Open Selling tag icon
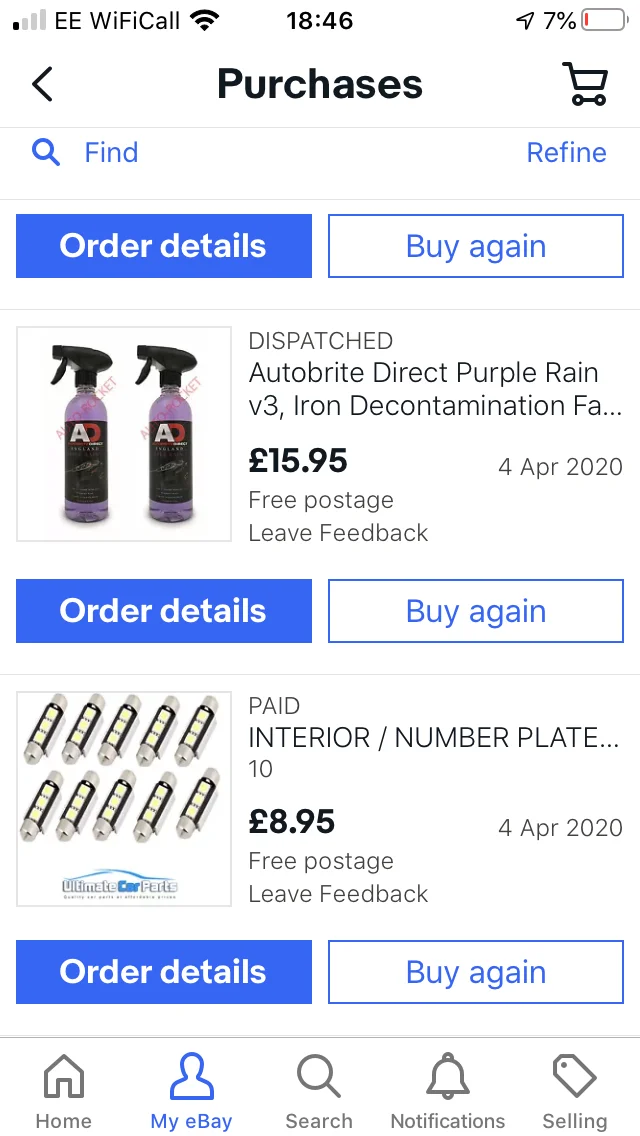 coord(575,1078)
